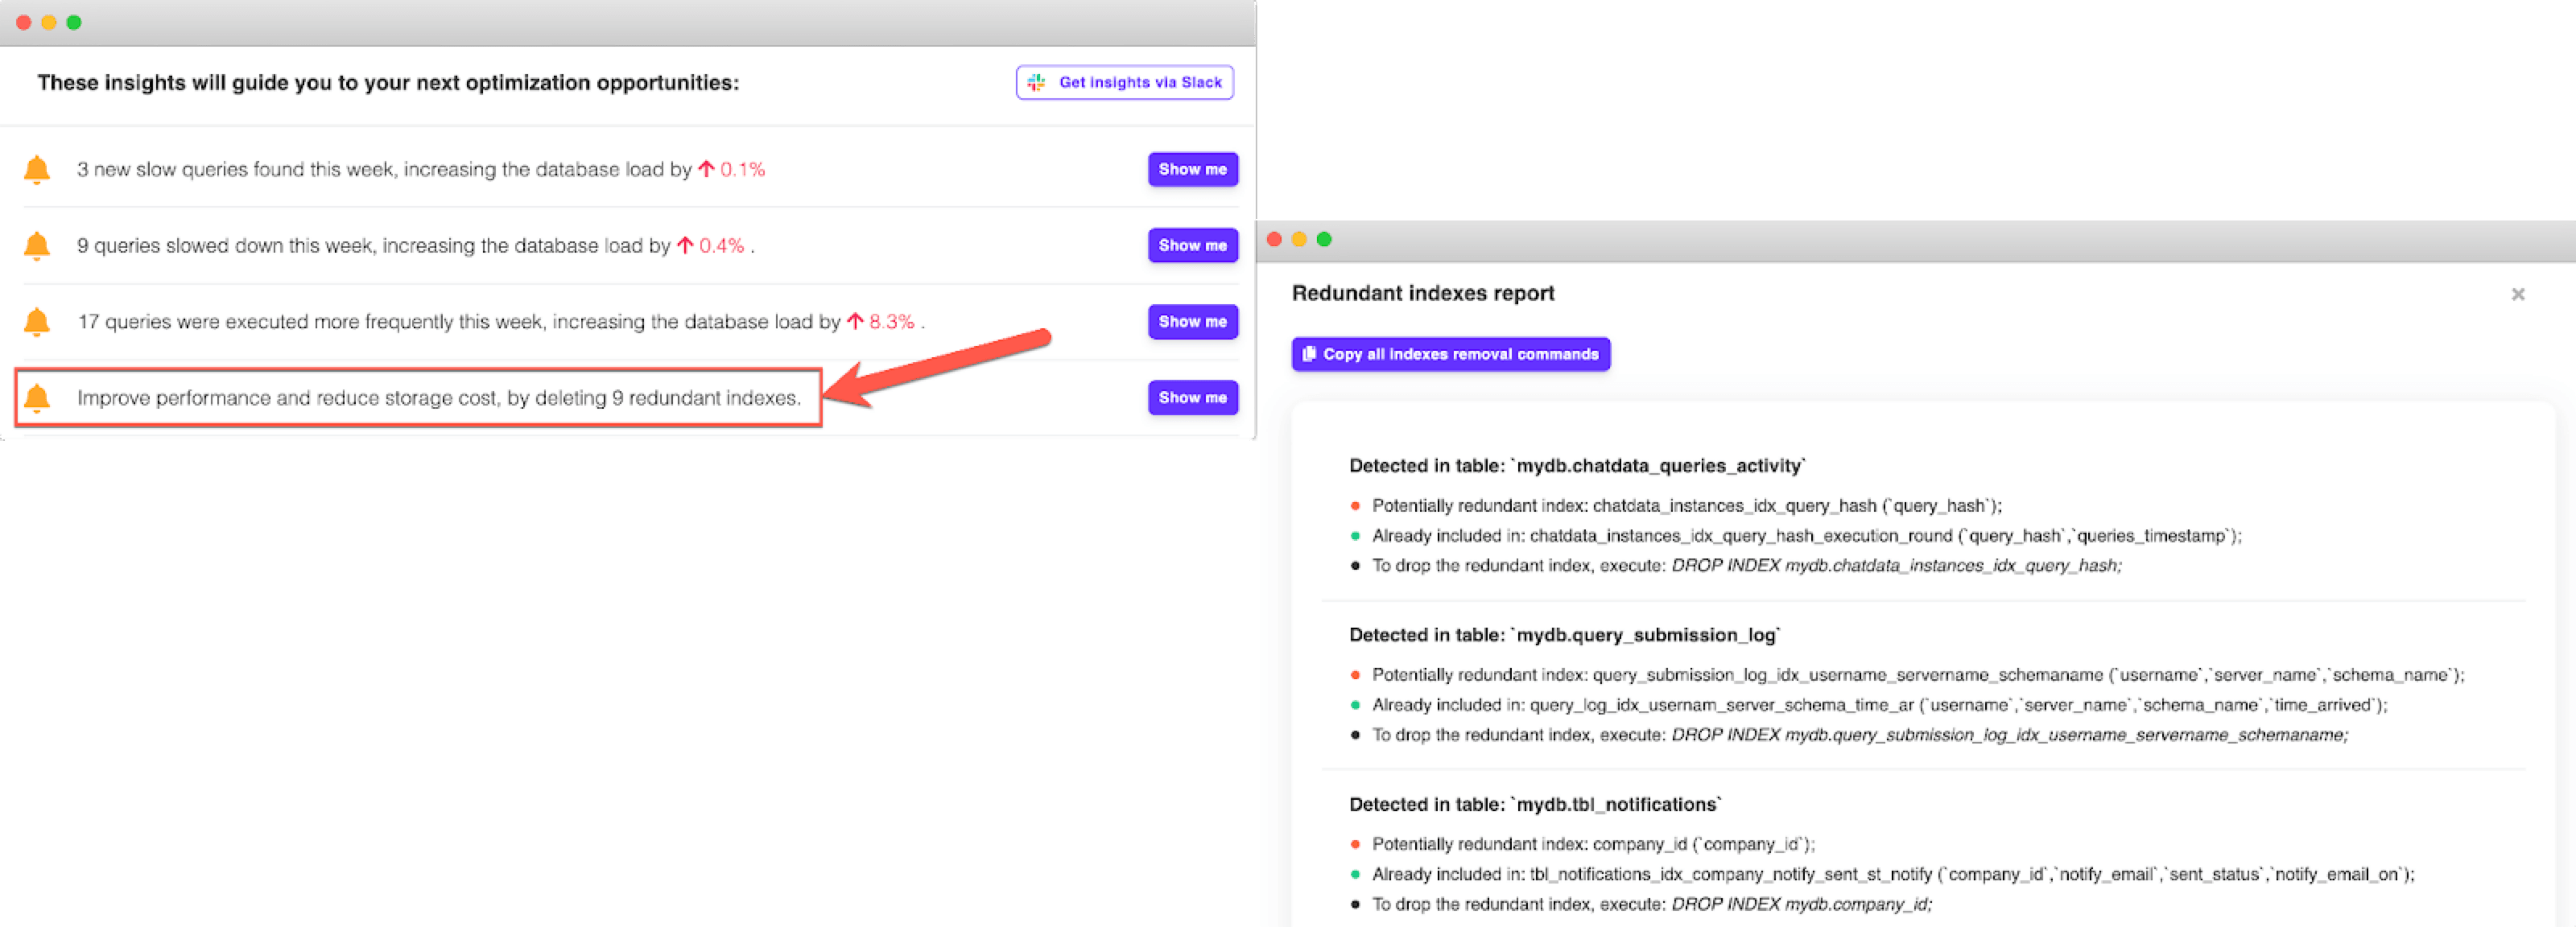The width and height of the screenshot is (2576, 927).
Task: Click green bullet beside tbl_notifications_idx_company_notify
Action: pyautogui.click(x=1355, y=874)
